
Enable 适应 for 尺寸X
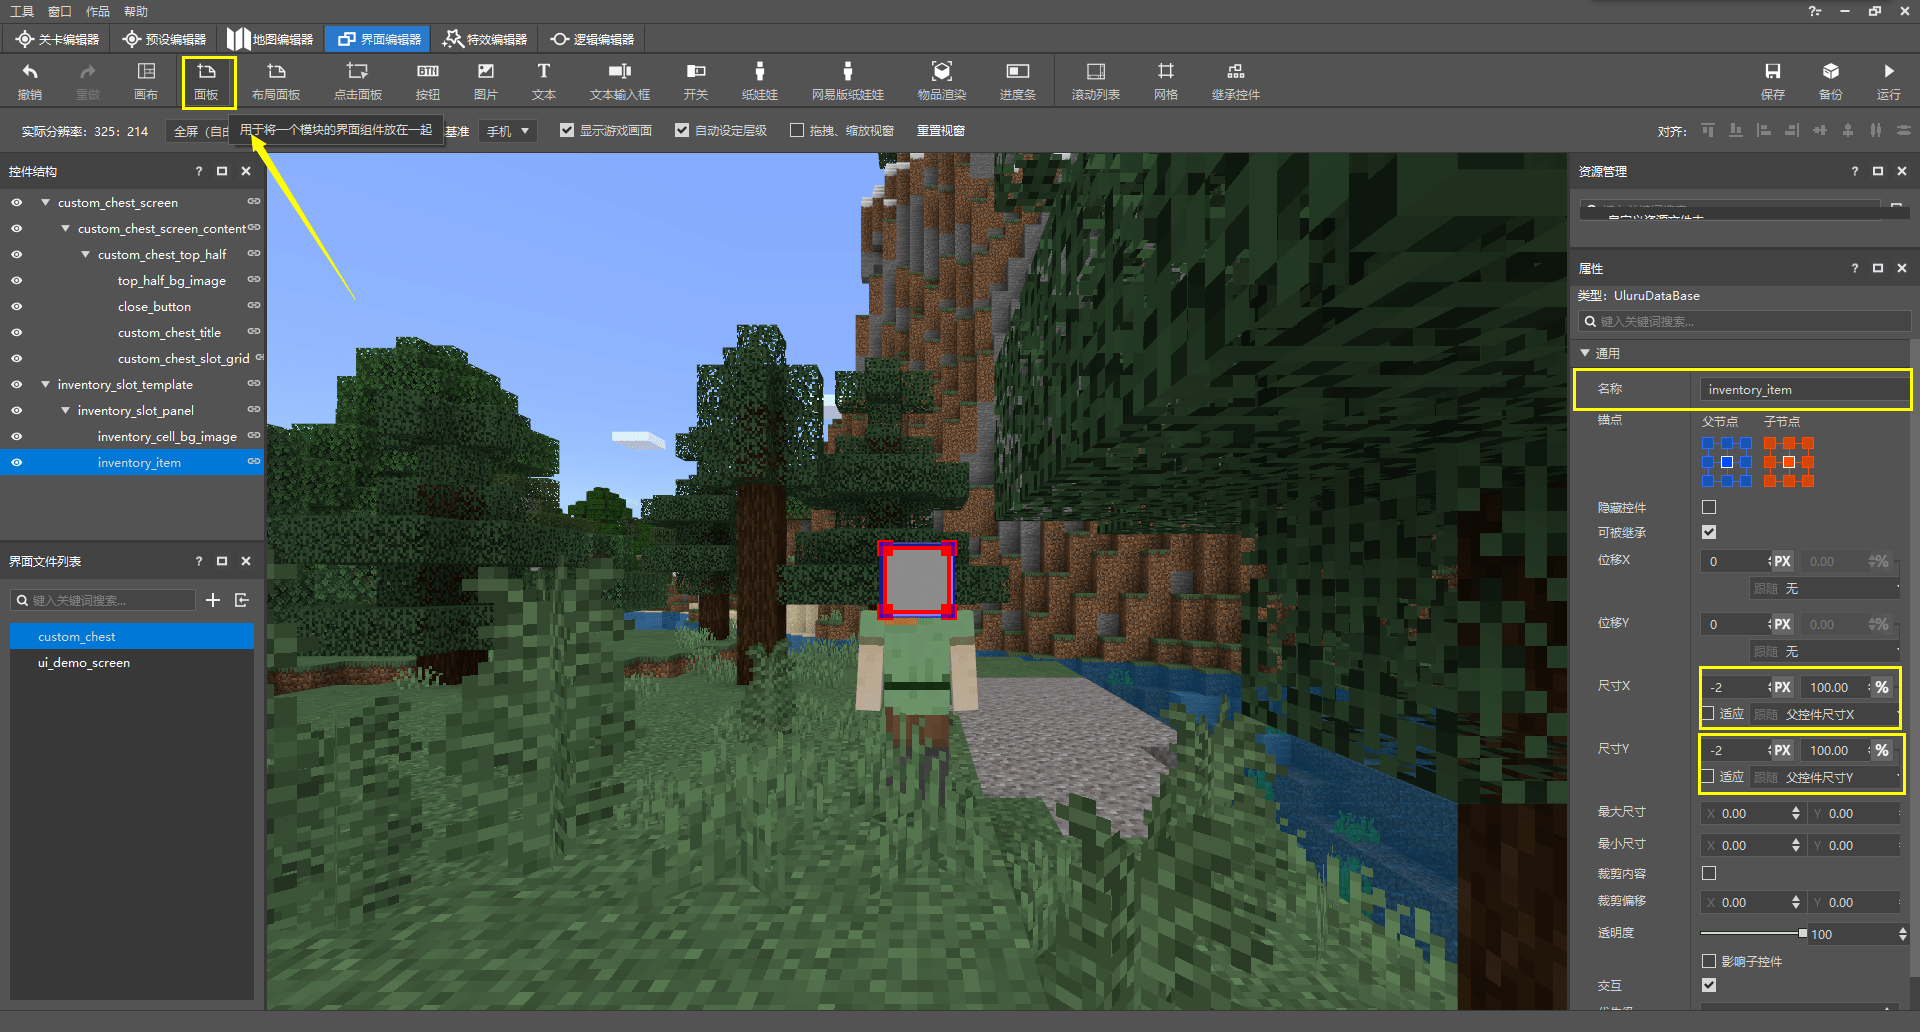pyautogui.click(x=1709, y=713)
